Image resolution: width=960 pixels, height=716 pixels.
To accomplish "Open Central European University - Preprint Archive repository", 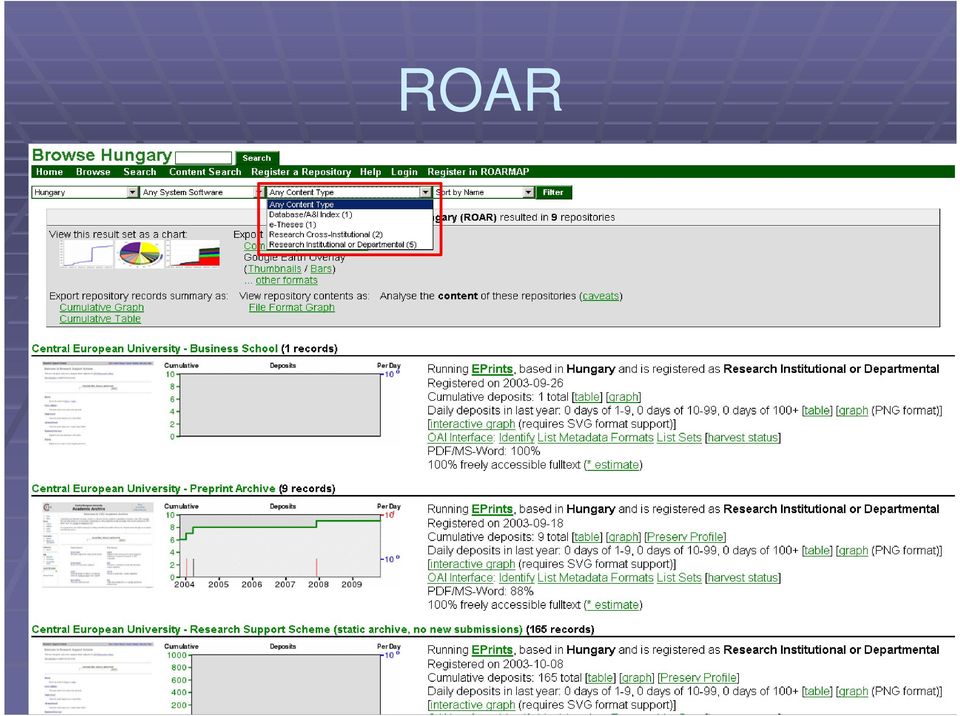I will coord(154,489).
